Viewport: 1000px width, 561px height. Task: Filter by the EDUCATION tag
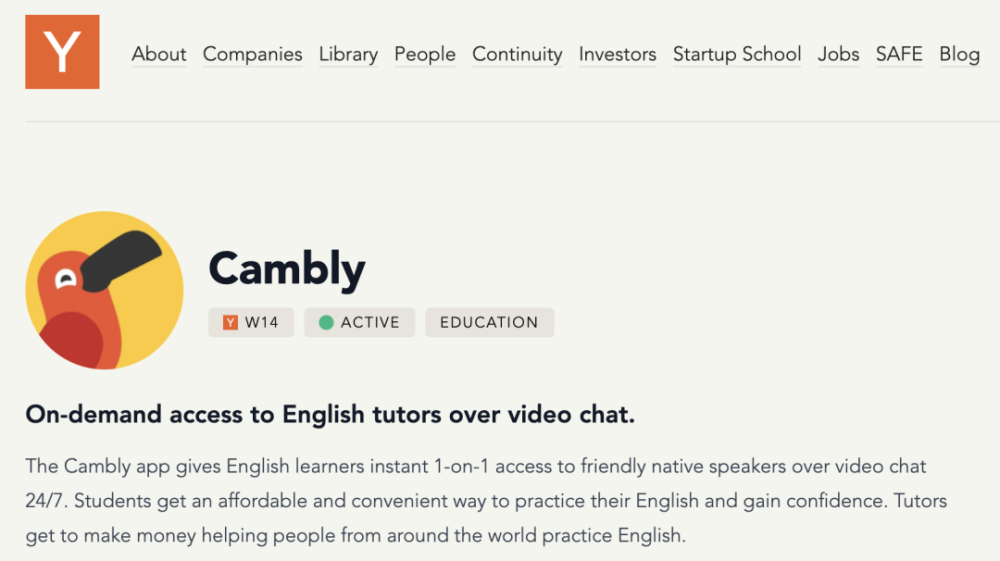pos(490,323)
